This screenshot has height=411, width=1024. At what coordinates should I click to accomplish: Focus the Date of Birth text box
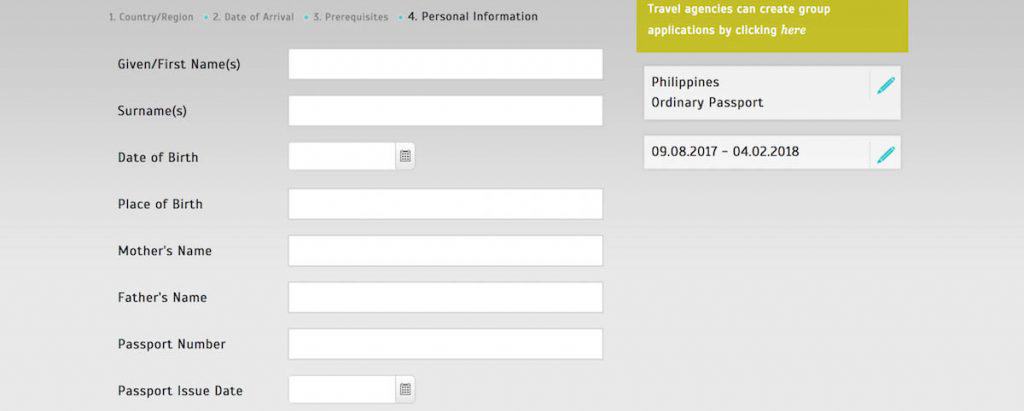(342, 156)
